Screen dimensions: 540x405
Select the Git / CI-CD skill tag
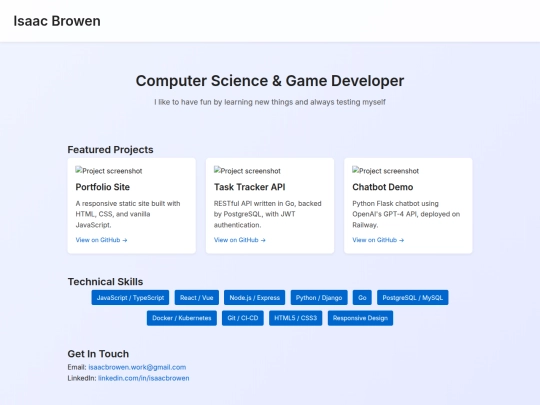[243, 318]
